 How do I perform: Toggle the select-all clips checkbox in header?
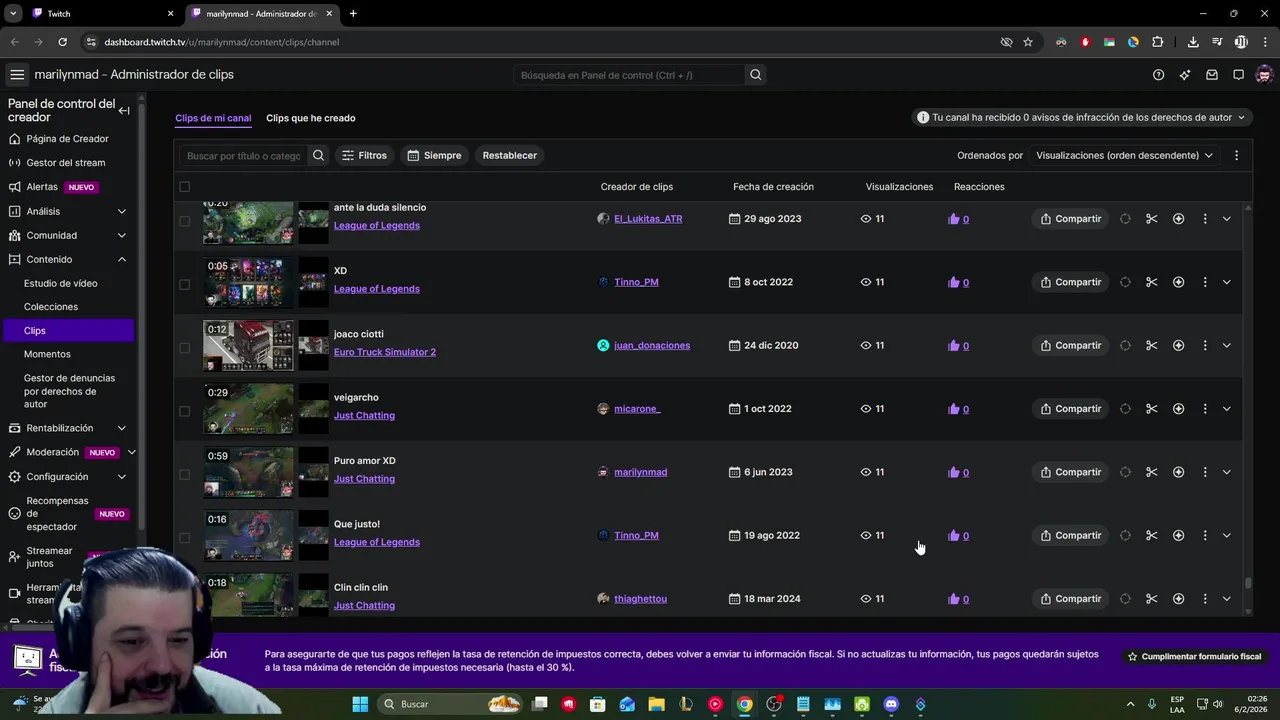[x=184, y=187]
